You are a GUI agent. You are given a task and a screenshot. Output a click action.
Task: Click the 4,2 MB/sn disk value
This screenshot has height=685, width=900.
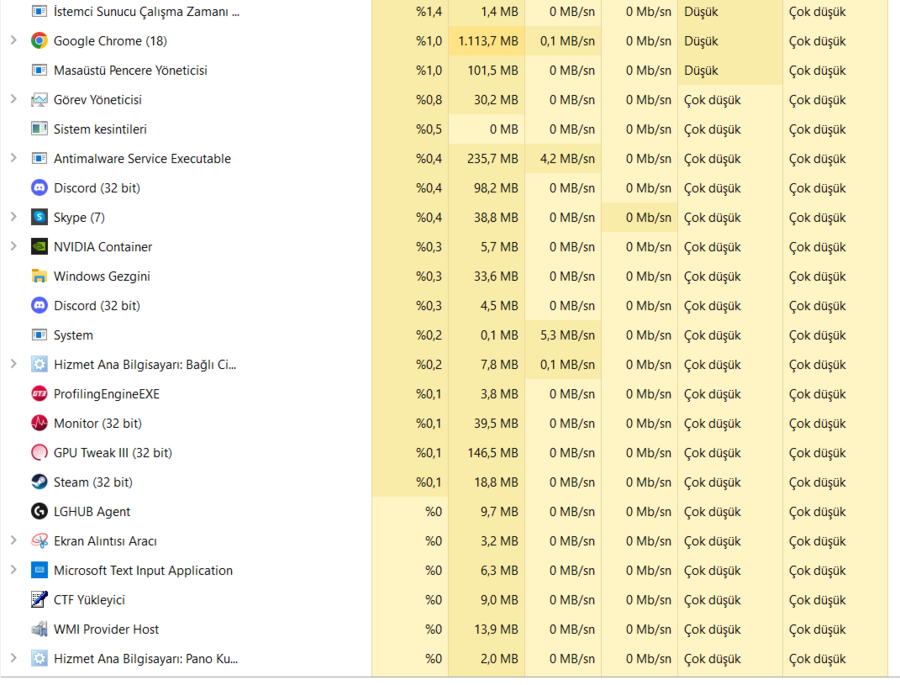click(567, 158)
